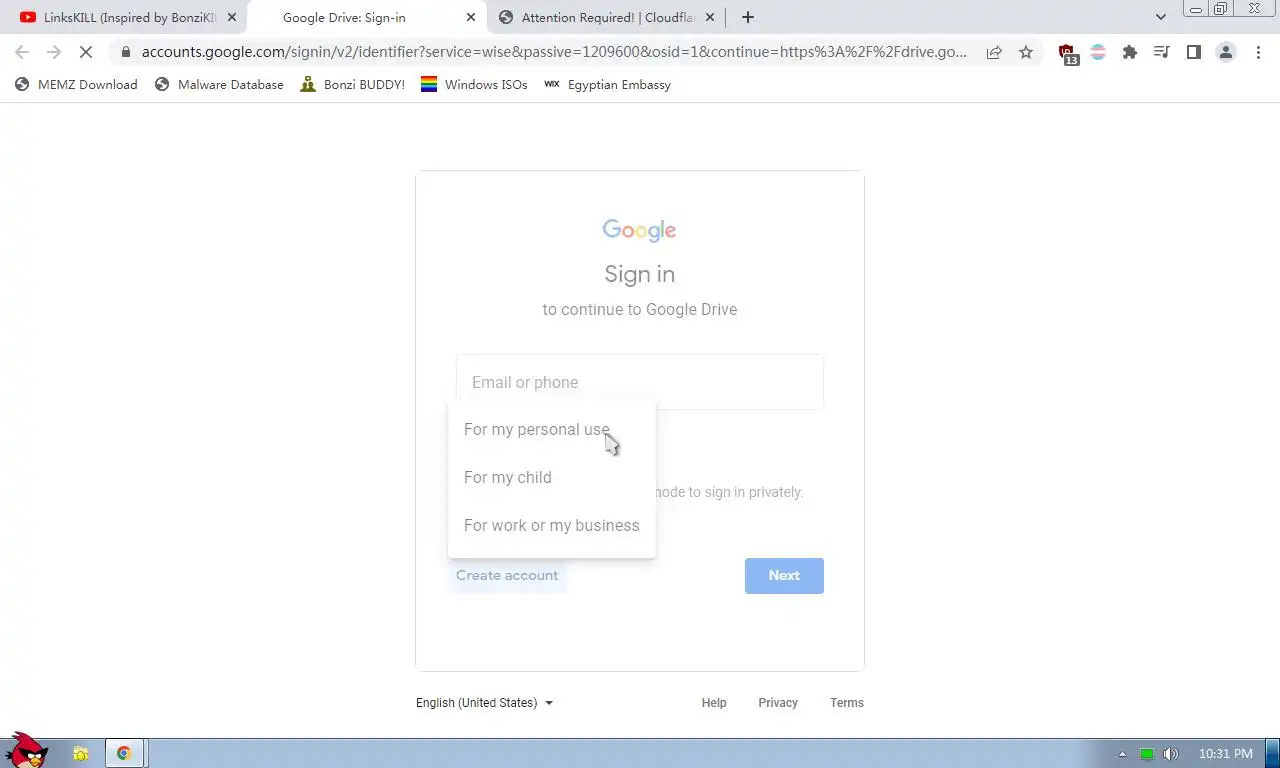Open the Egyptian Embassy bookmark

[x=607, y=84]
